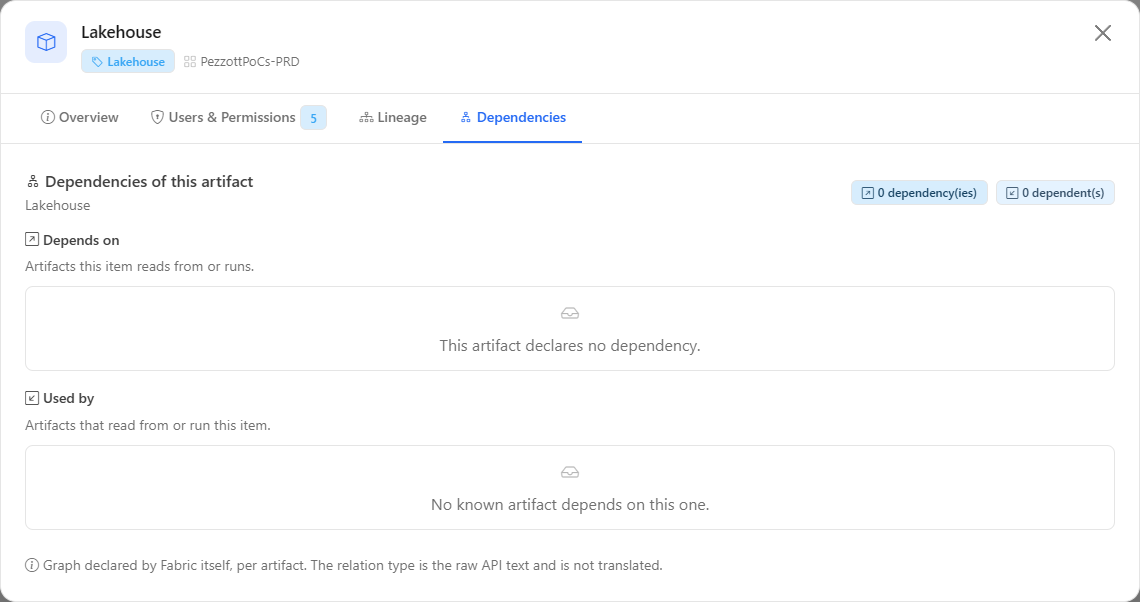The height and width of the screenshot is (602, 1140).
Task: Click the PezzottPoCs-PRD workspace label
Action: coord(250,62)
